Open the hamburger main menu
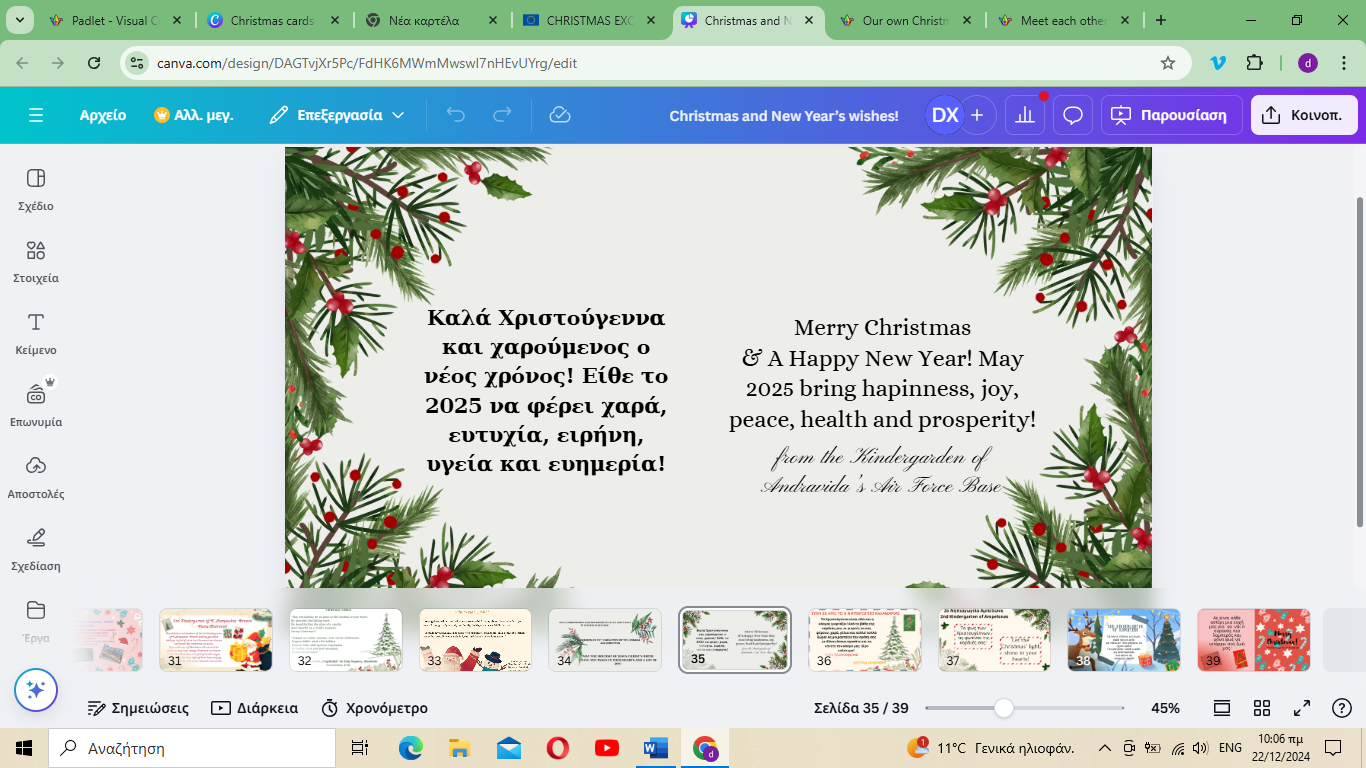1366x768 pixels. 36,115
